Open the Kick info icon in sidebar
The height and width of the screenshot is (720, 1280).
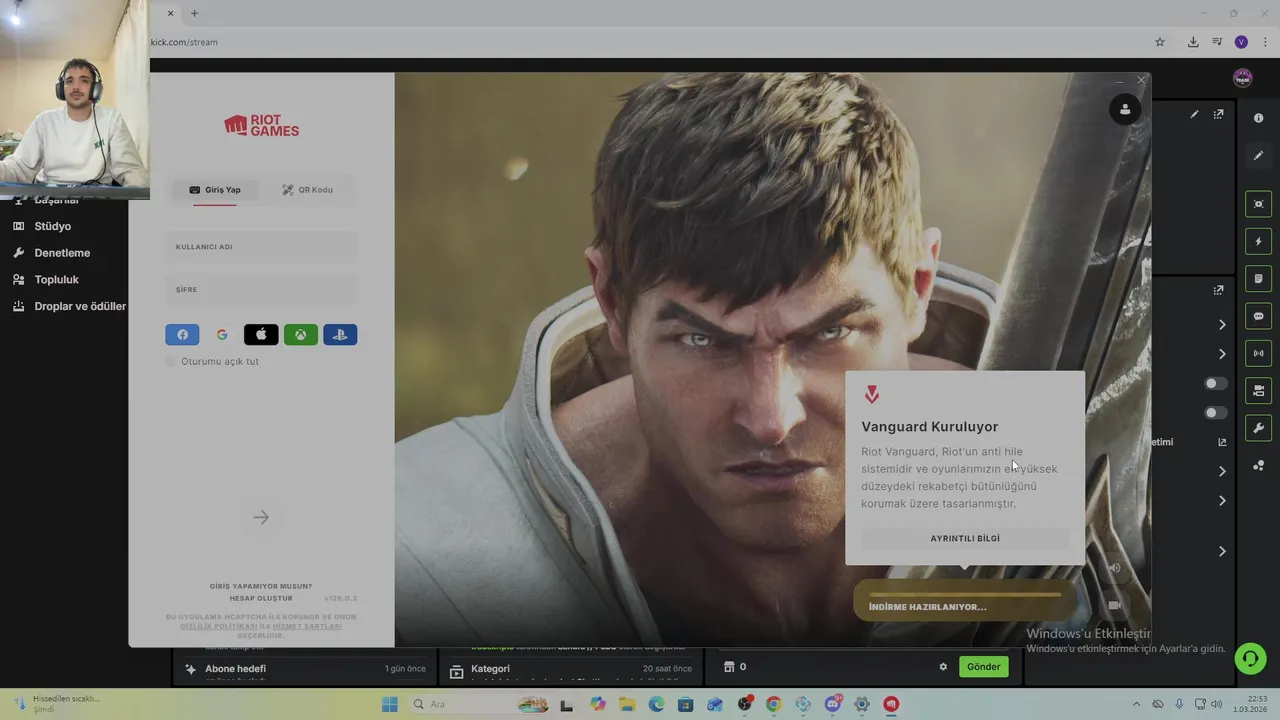pos(1258,118)
